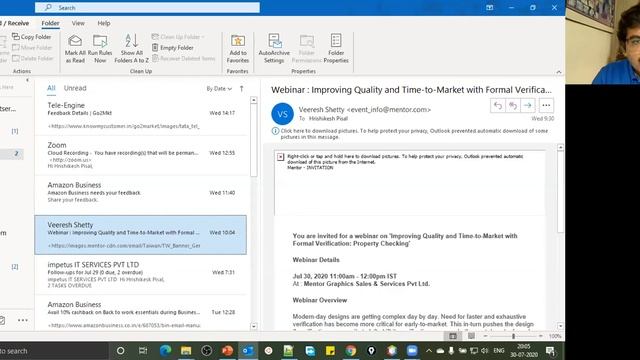Screen dimensions: 640x360
Task: Click Reply icon in reading pane
Action: (498, 106)
